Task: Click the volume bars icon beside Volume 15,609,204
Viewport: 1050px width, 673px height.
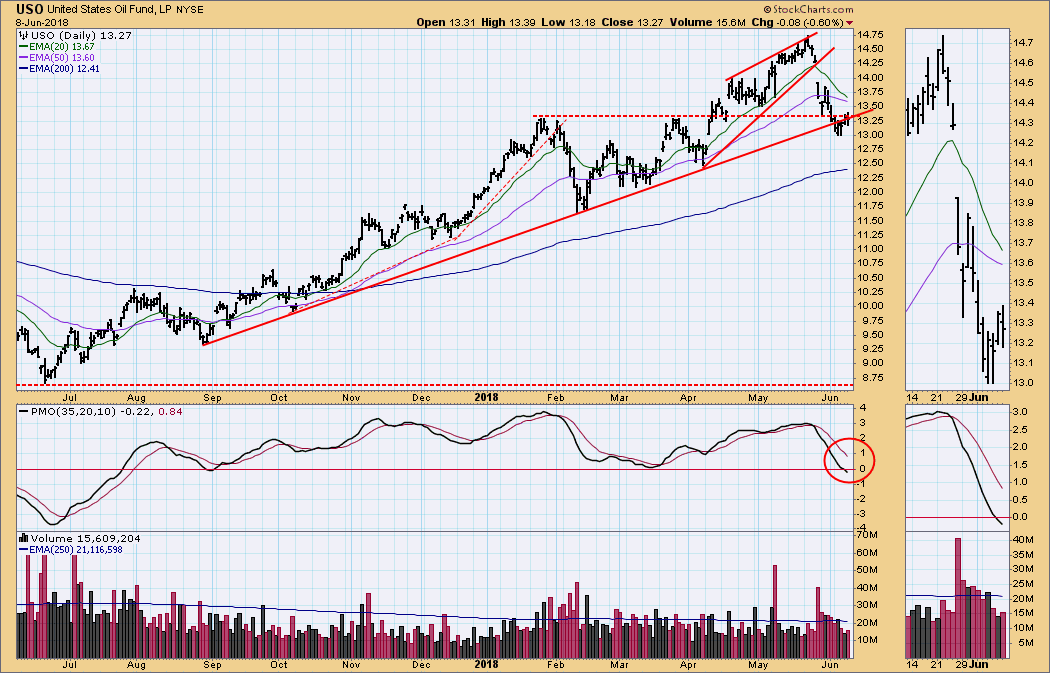Action: [23, 538]
